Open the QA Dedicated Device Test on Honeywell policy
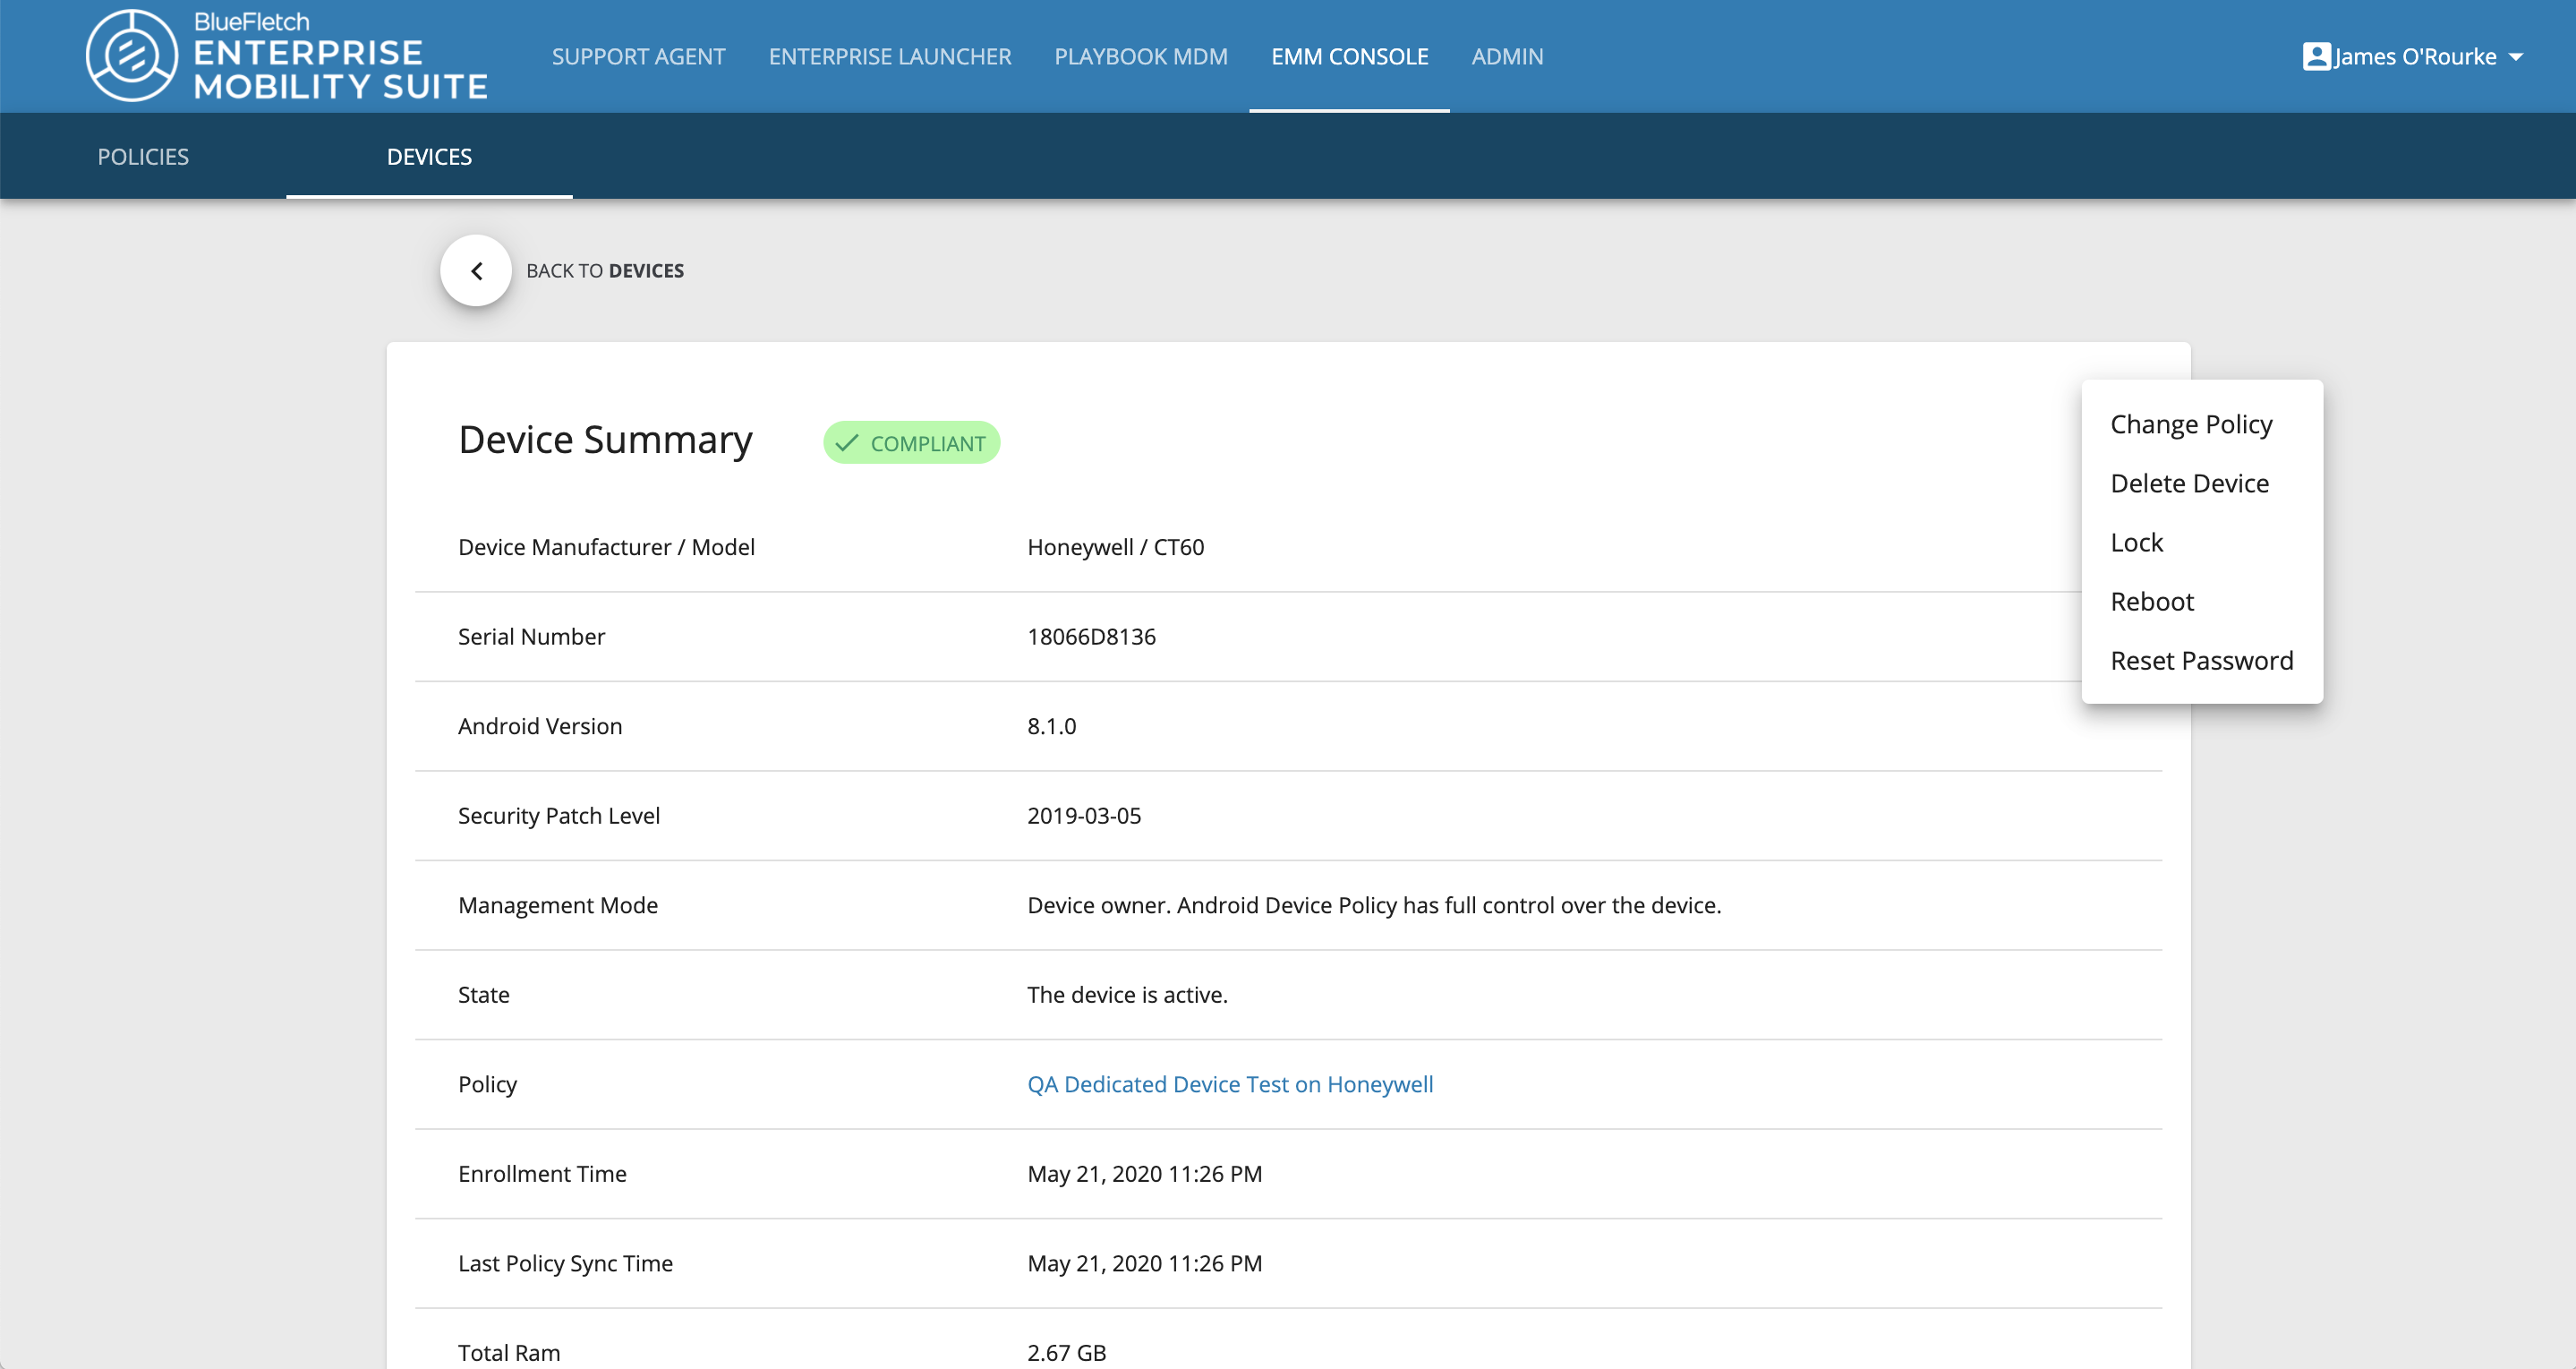2576x1369 pixels. point(1230,1084)
